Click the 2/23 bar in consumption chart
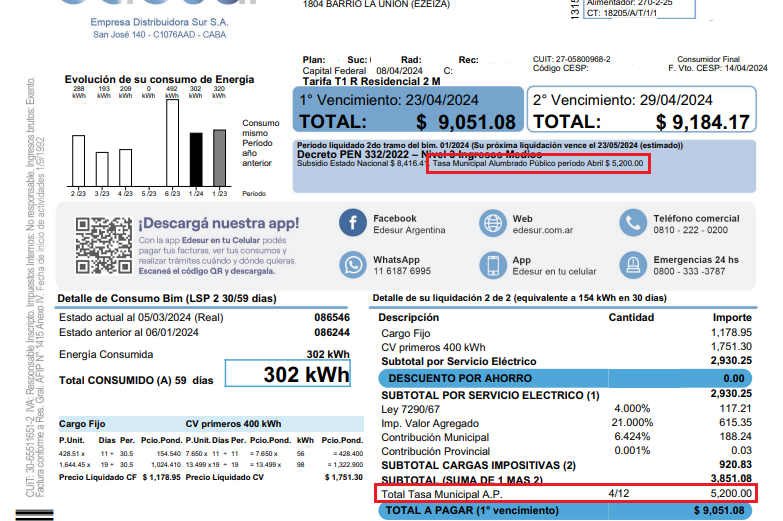This screenshot has height=521, width=783. (x=78, y=161)
